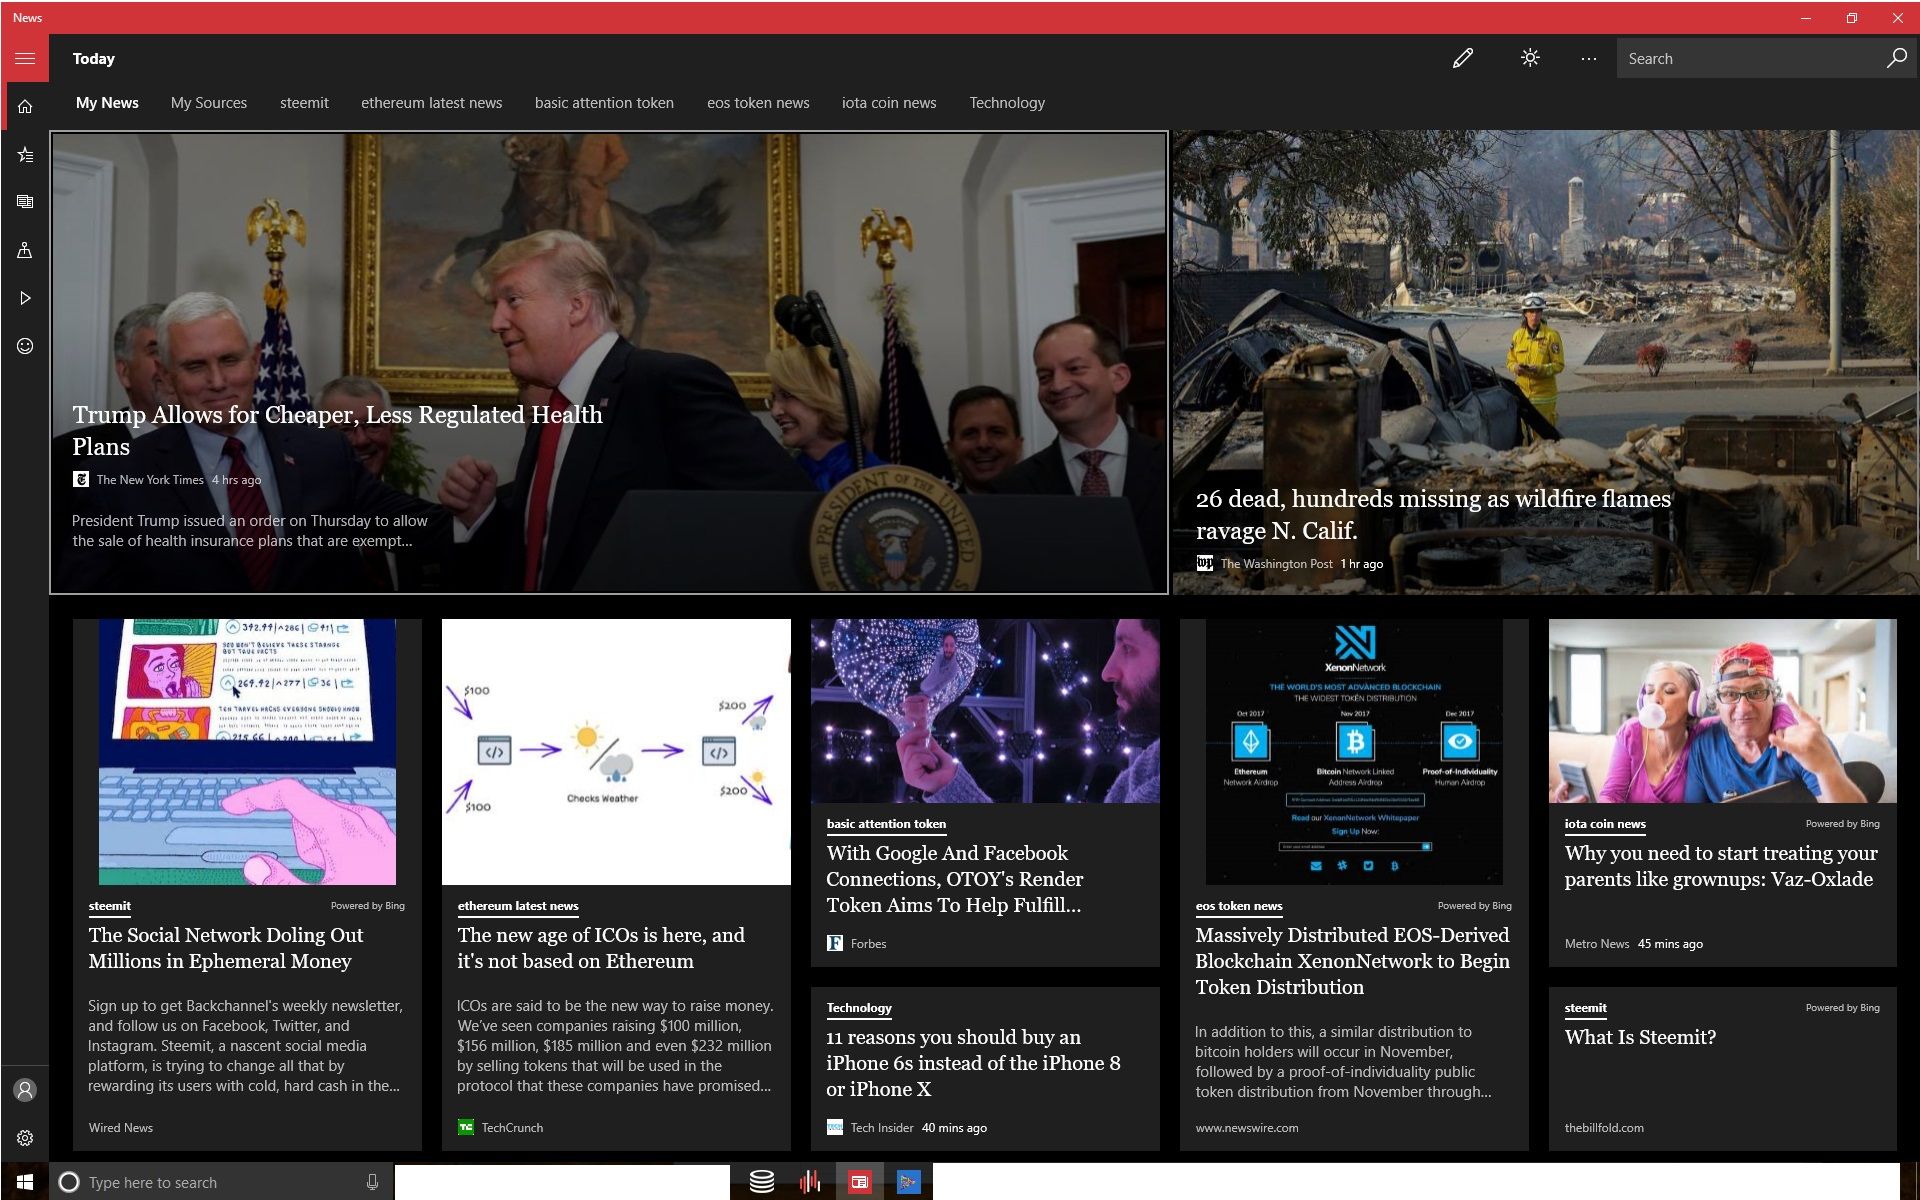Click the Search input field
Image resolution: width=1920 pixels, height=1200 pixels.
pos(1750,58)
